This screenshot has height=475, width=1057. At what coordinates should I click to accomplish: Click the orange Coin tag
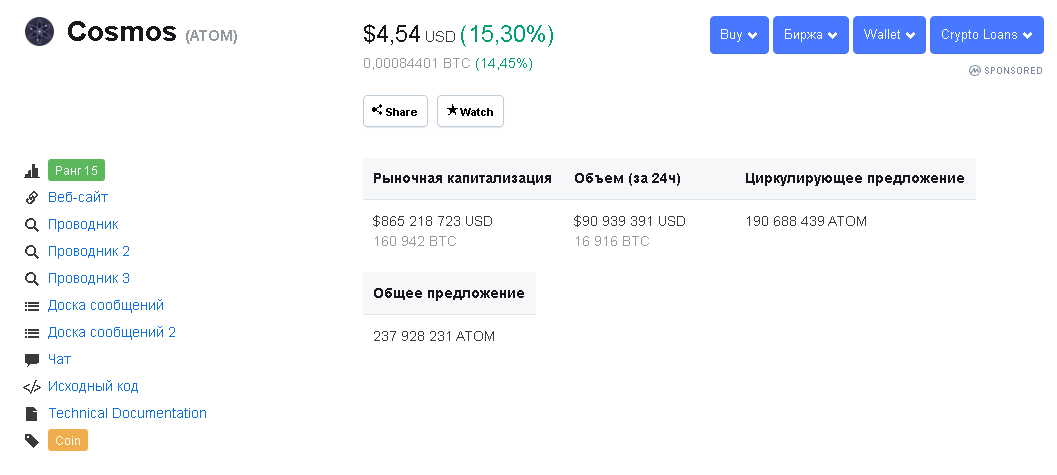coord(68,441)
